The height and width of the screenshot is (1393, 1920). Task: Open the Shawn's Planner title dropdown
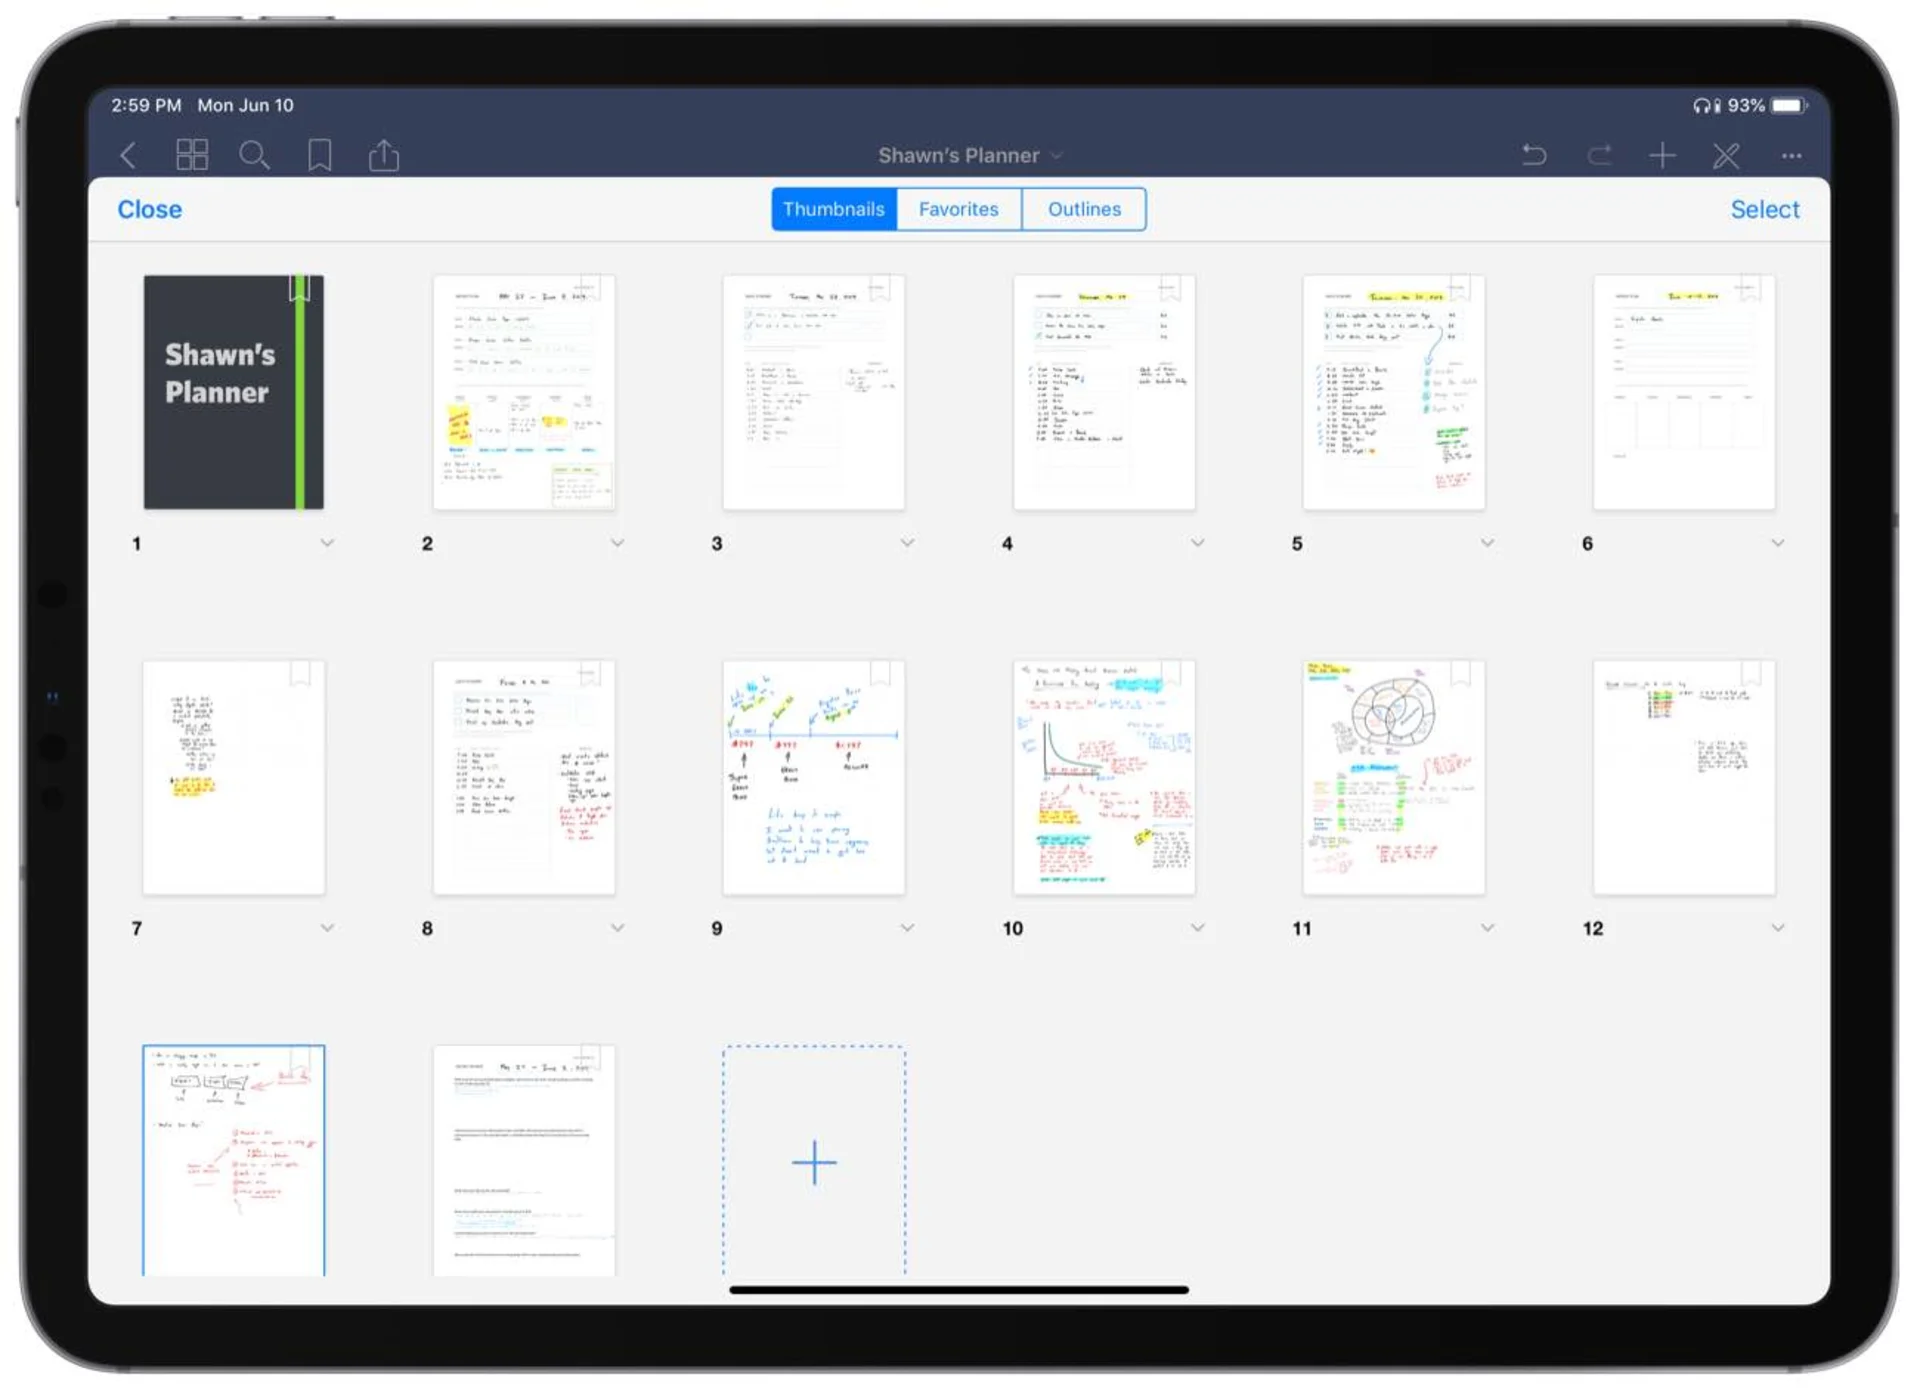click(x=1057, y=155)
